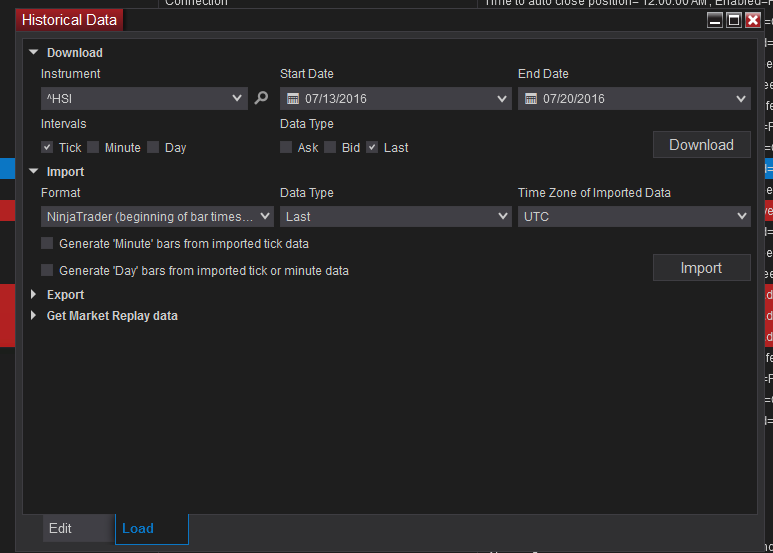Open the Import Data Type Last dropdown
The height and width of the screenshot is (553, 773).
tap(396, 216)
